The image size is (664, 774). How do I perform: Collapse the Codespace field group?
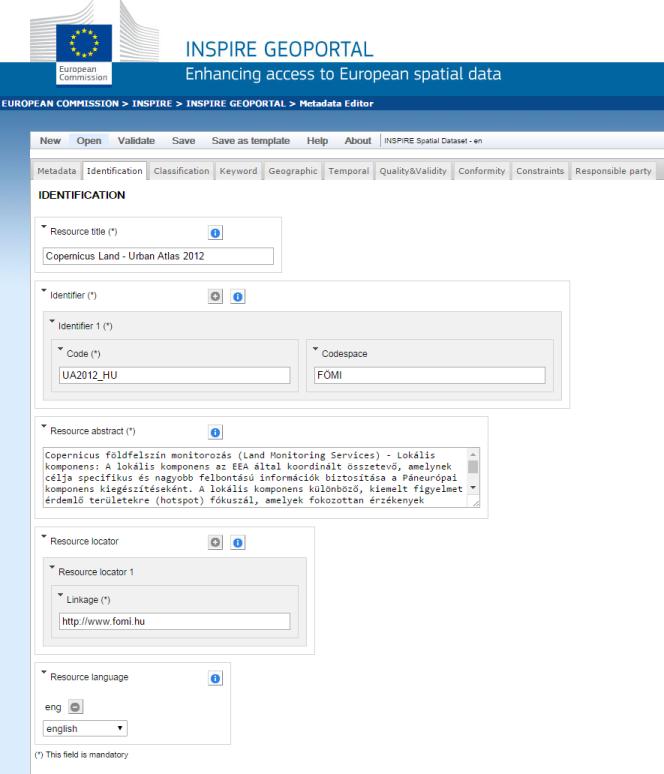pyautogui.click(x=315, y=349)
